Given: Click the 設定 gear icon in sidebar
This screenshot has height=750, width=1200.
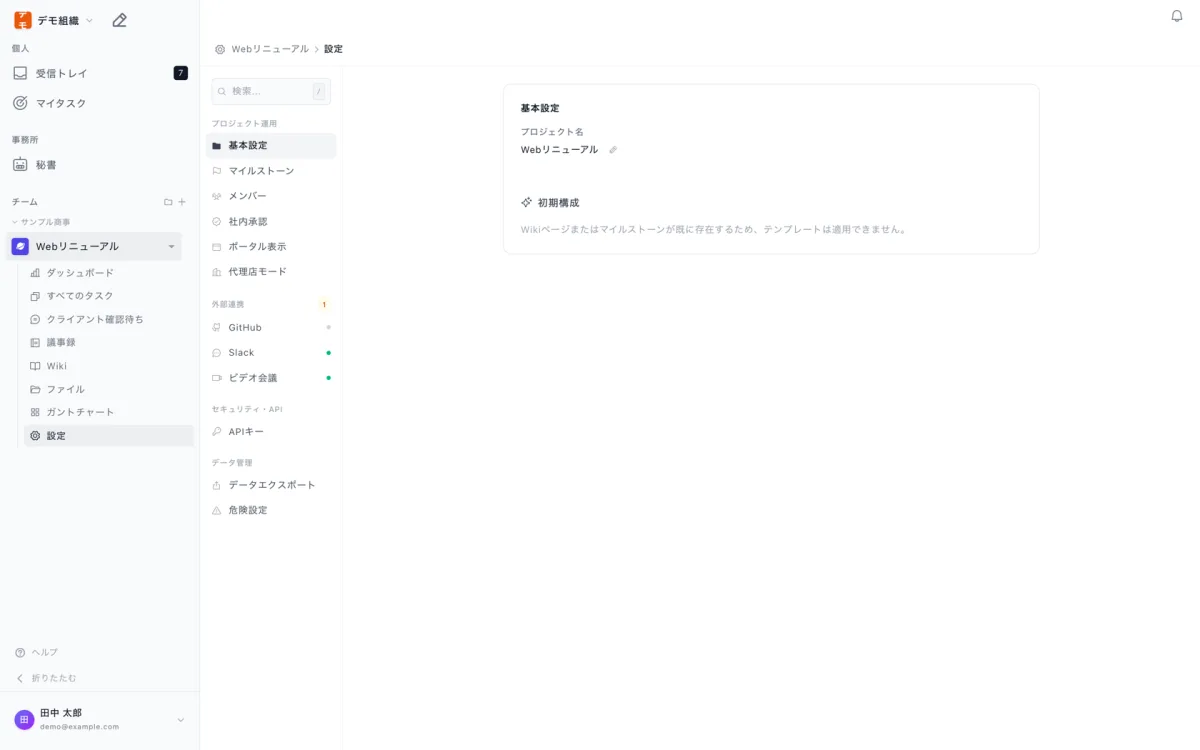Looking at the screenshot, I should pos(35,436).
